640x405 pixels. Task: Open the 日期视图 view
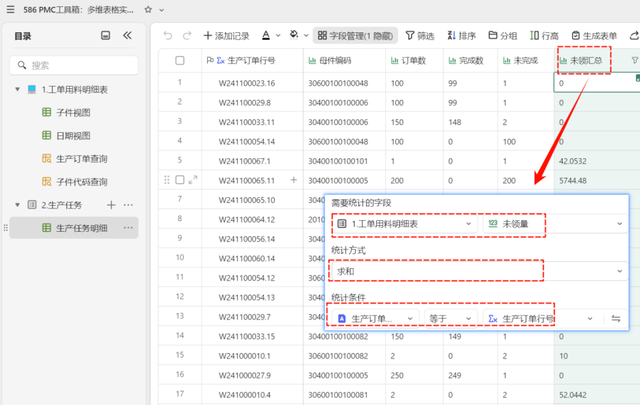73,136
